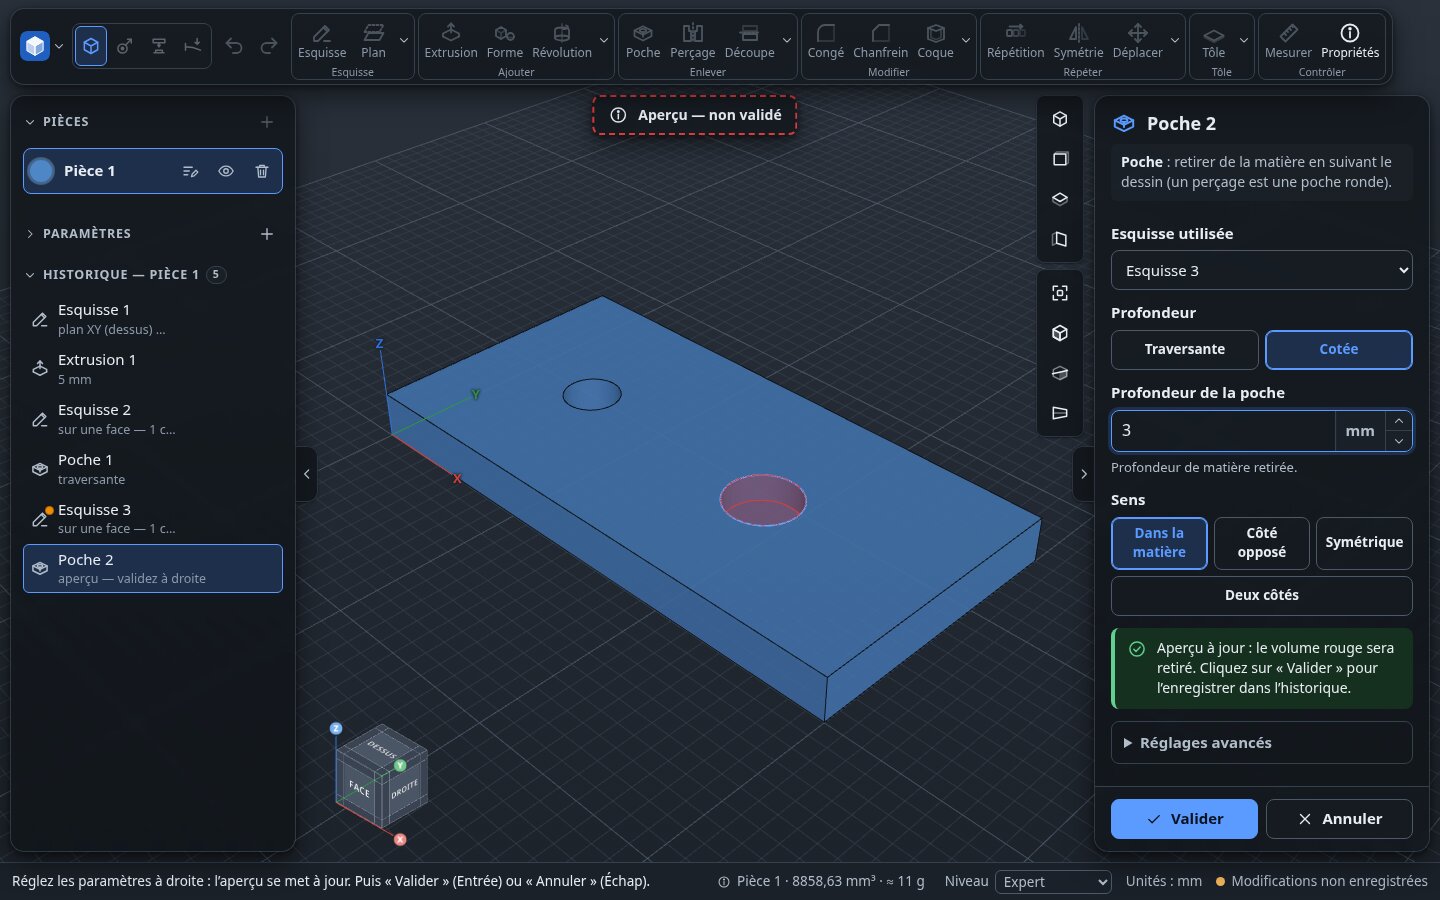Select the Extrusion tool
Image resolution: width=1440 pixels, height=900 pixels.
pos(450,41)
